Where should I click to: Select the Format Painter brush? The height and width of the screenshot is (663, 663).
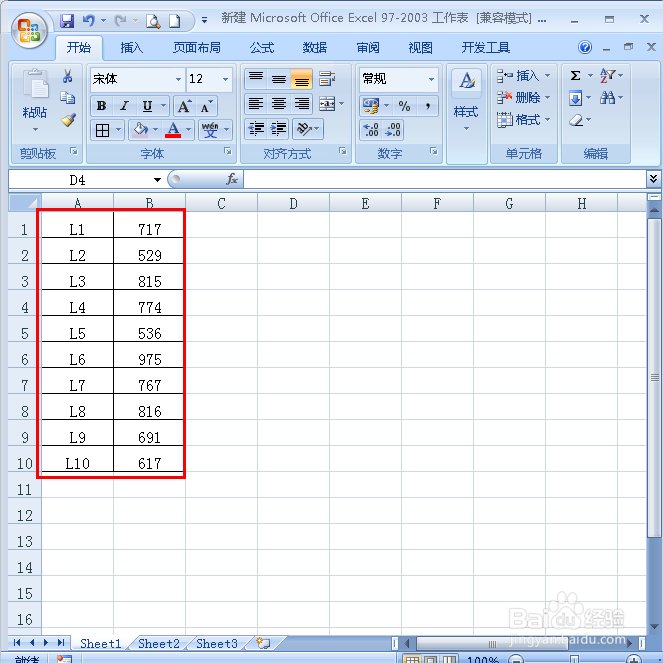[x=68, y=120]
